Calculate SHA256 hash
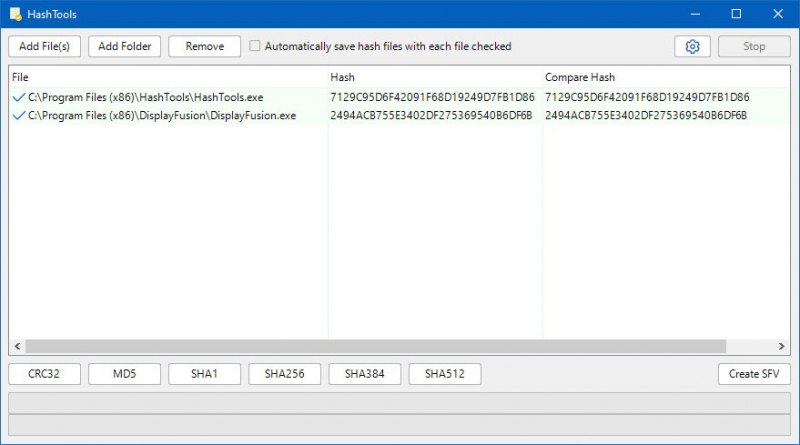800x445 pixels. (284, 374)
